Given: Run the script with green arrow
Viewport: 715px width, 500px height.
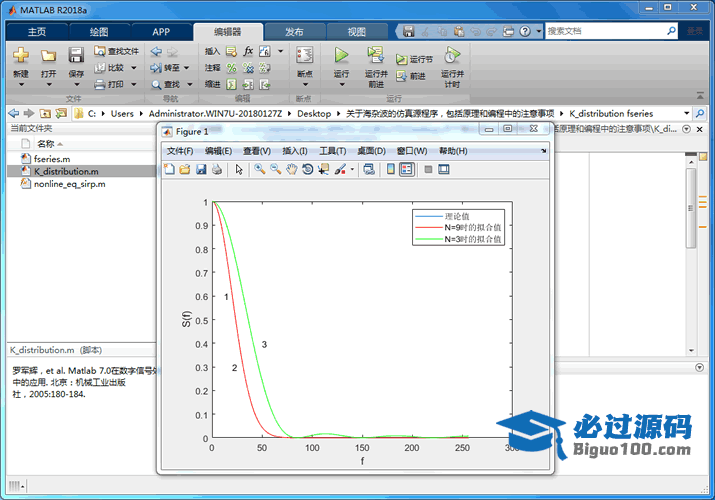Looking at the screenshot, I should (x=341, y=55).
